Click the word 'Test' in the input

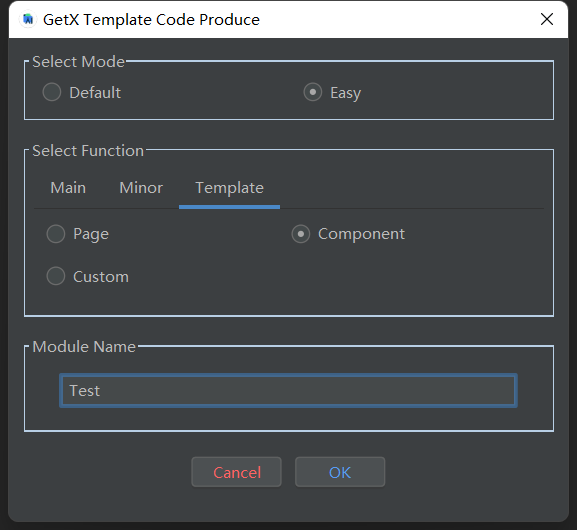pyautogui.click(x=85, y=391)
